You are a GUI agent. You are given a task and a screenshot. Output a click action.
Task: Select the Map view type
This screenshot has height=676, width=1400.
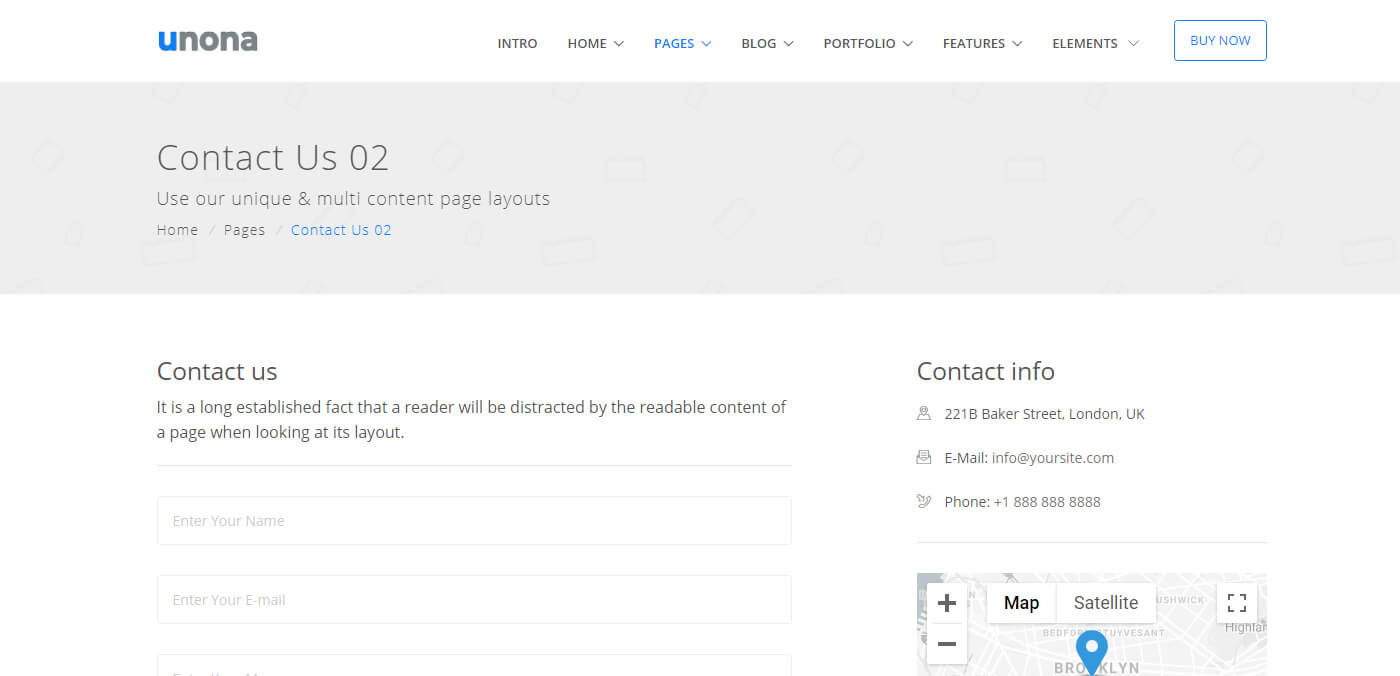click(x=1021, y=603)
